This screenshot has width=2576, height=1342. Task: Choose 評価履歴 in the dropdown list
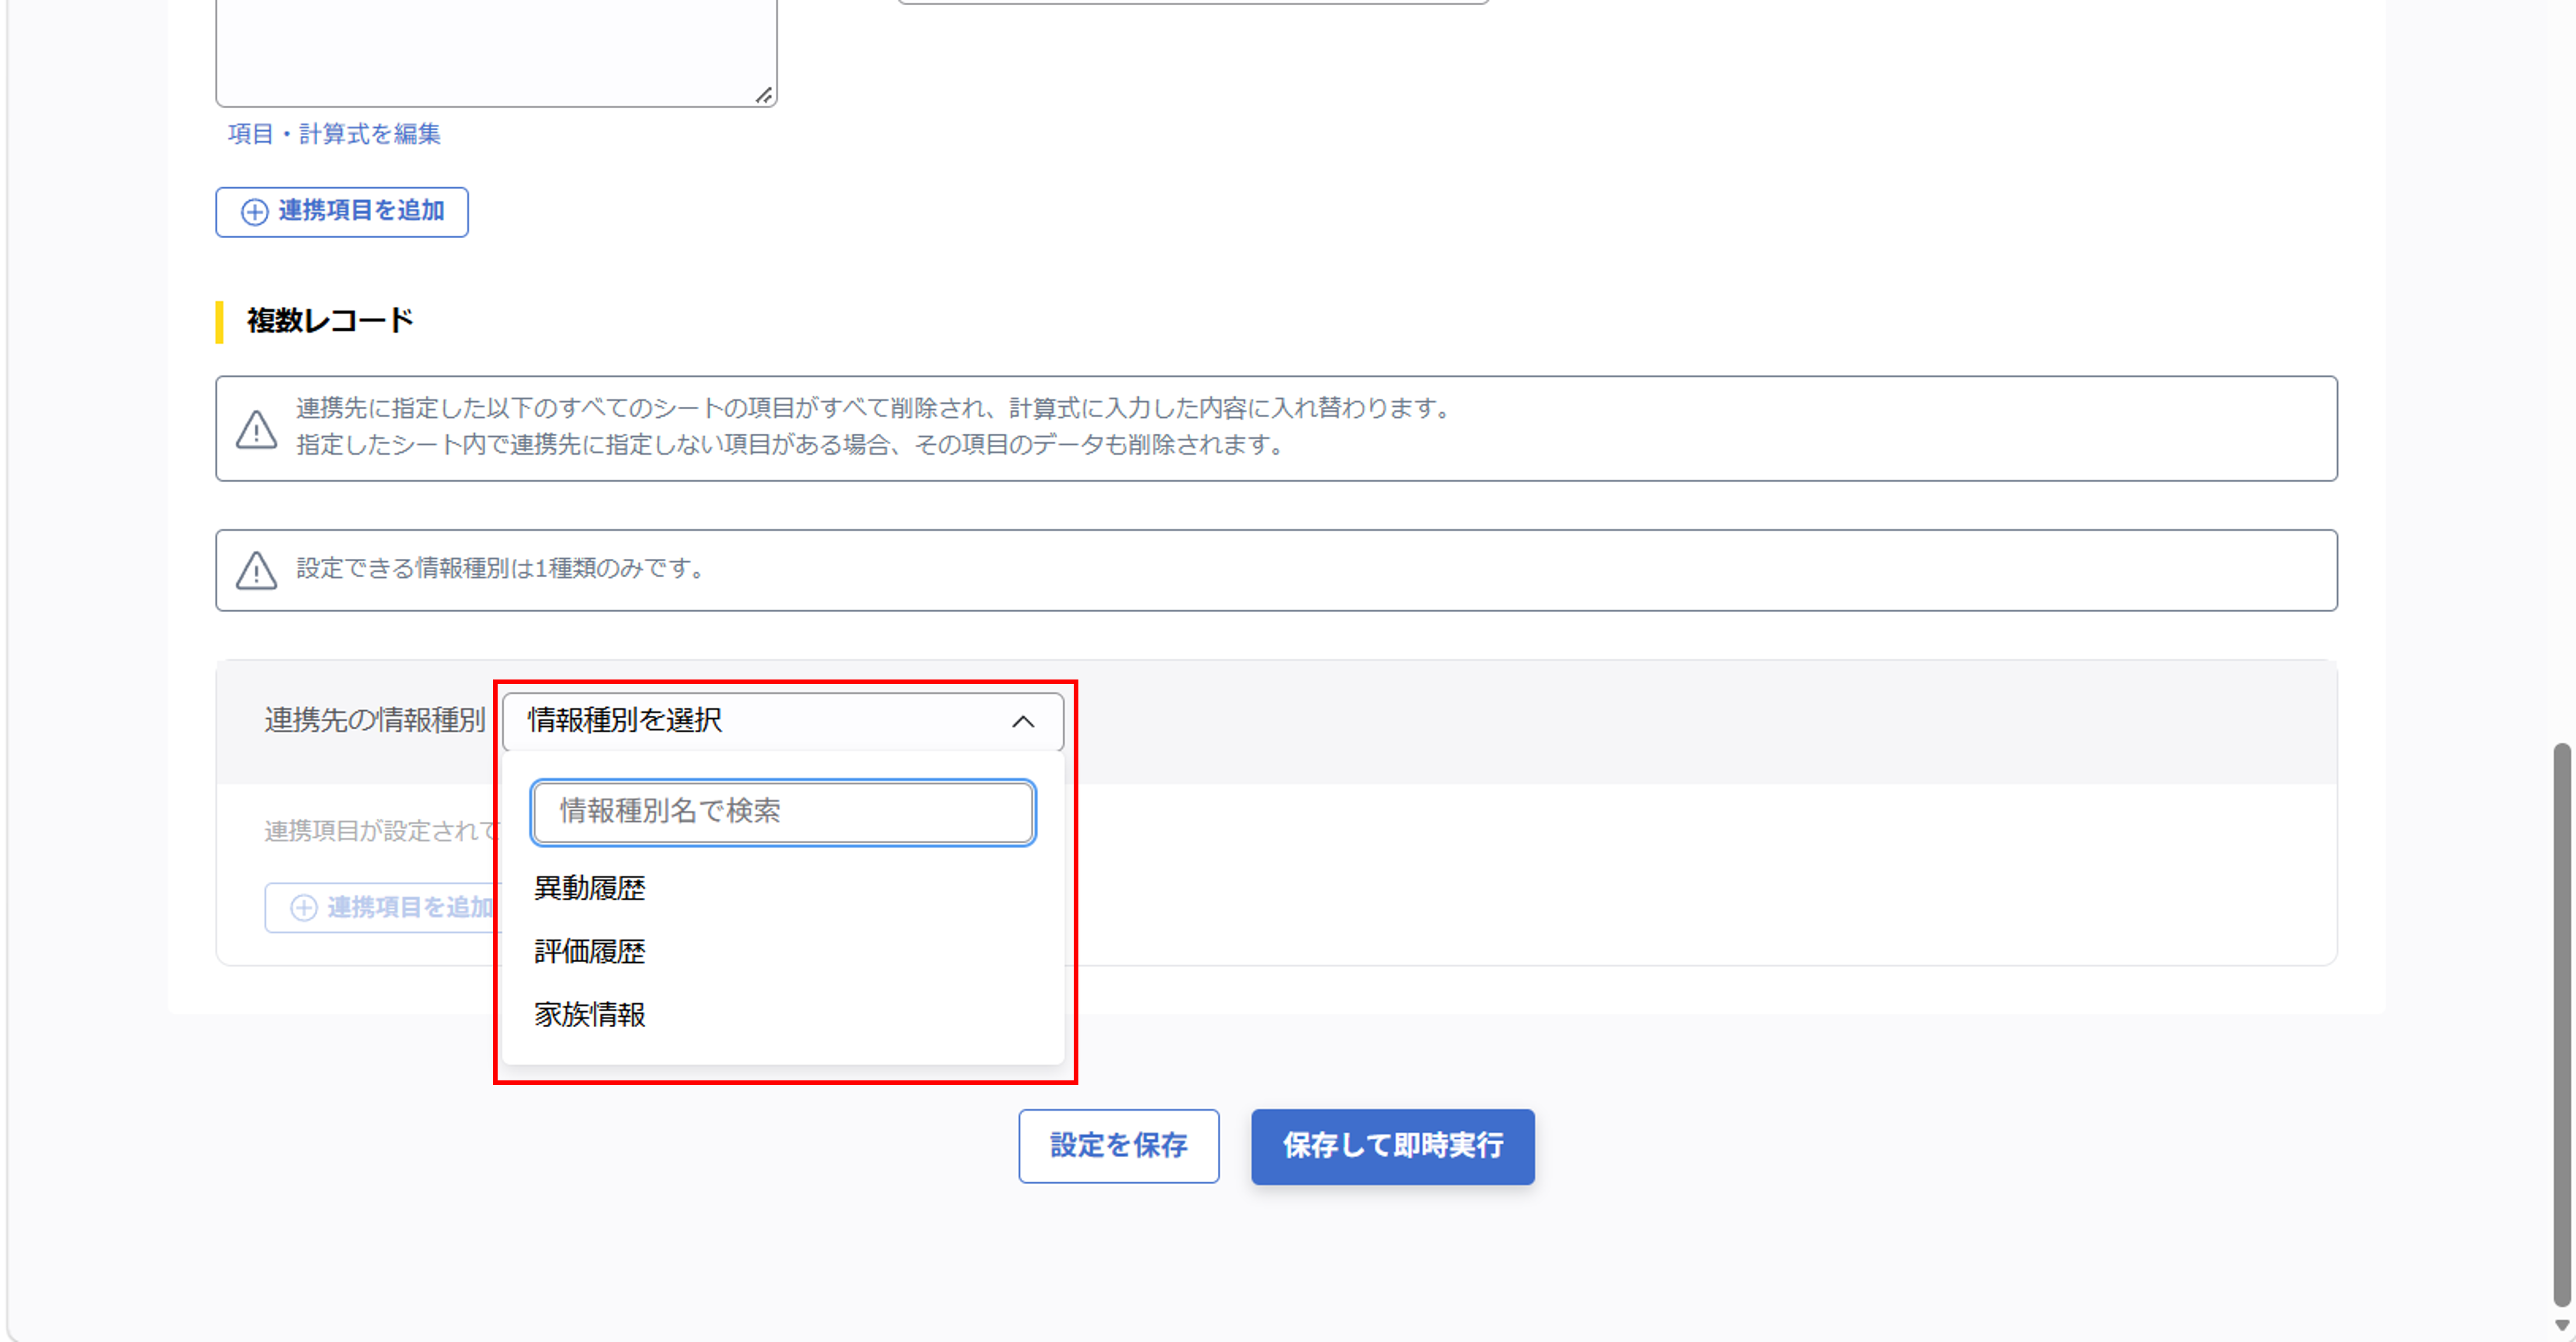(590, 951)
